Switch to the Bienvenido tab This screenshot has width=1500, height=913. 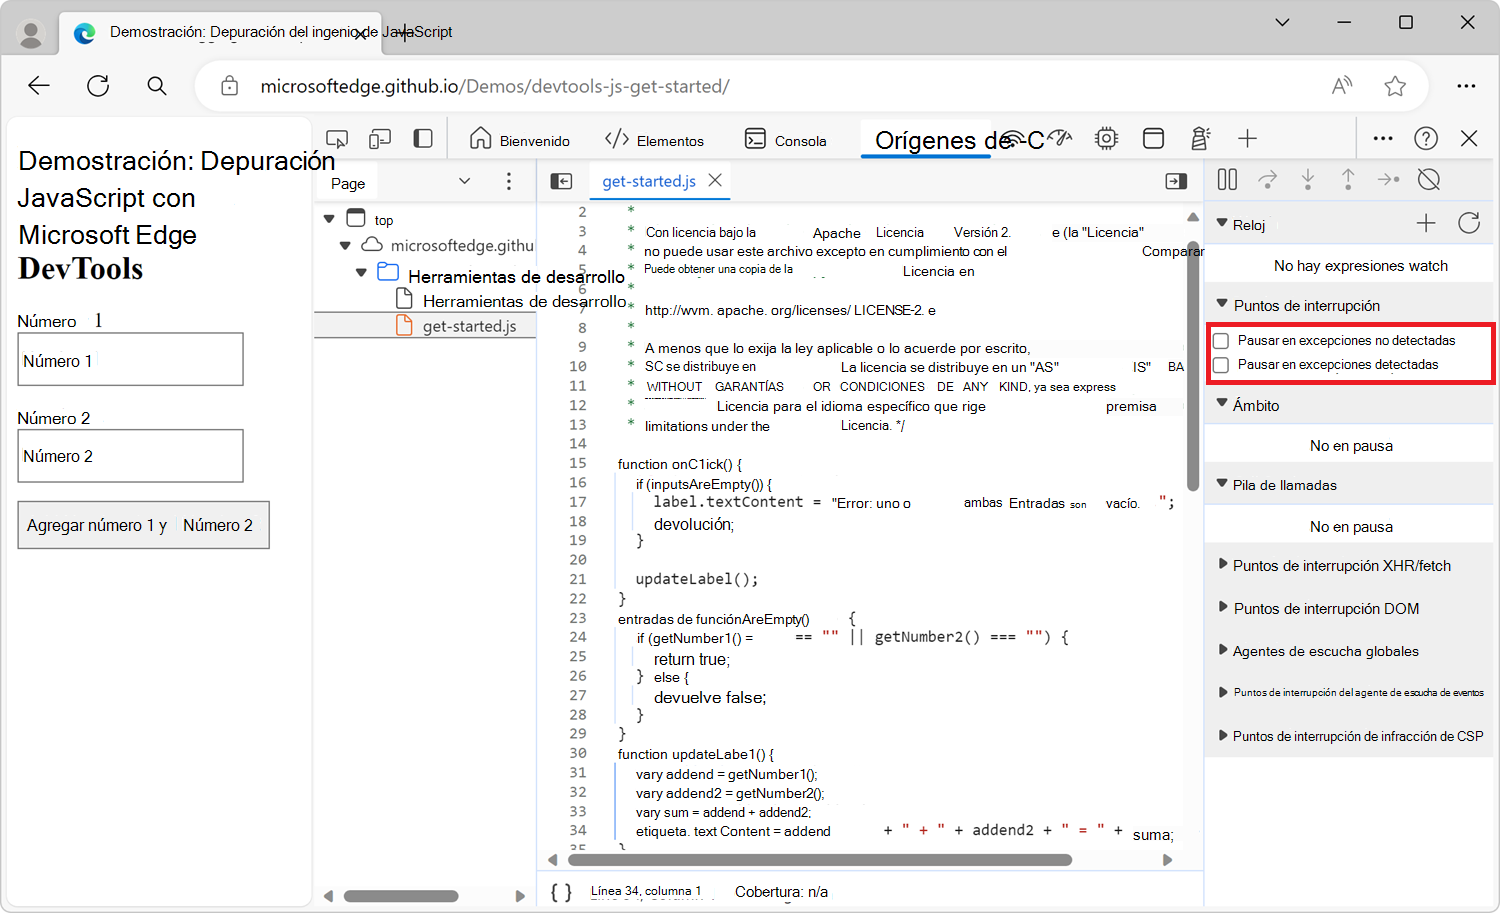click(520, 139)
